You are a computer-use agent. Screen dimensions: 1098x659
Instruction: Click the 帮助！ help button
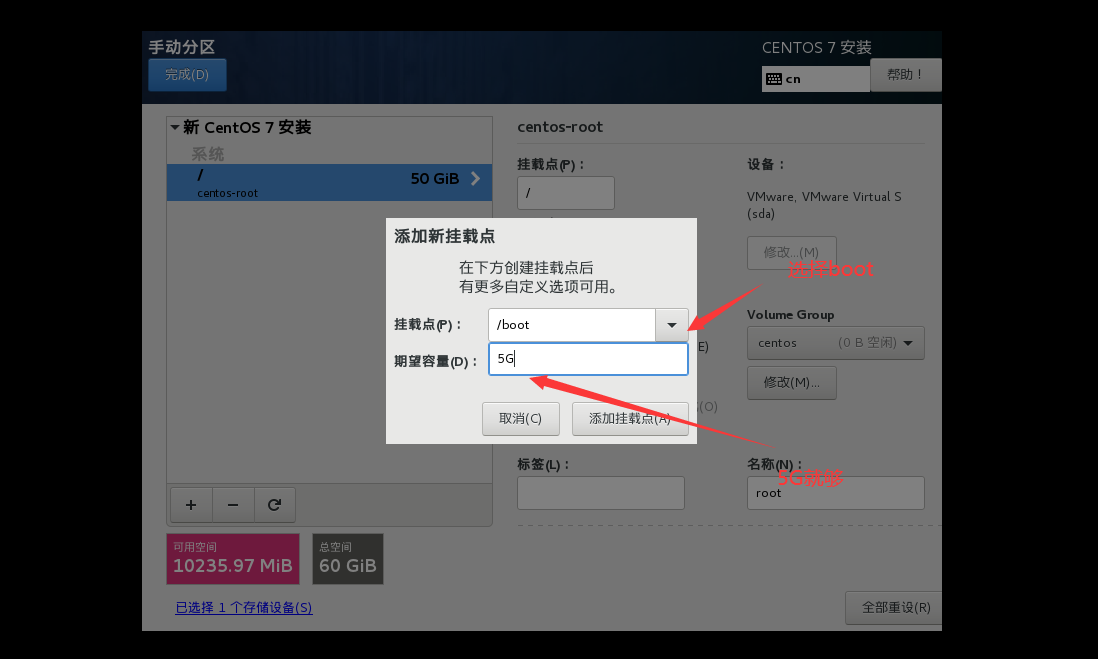pyautogui.click(x=905, y=75)
